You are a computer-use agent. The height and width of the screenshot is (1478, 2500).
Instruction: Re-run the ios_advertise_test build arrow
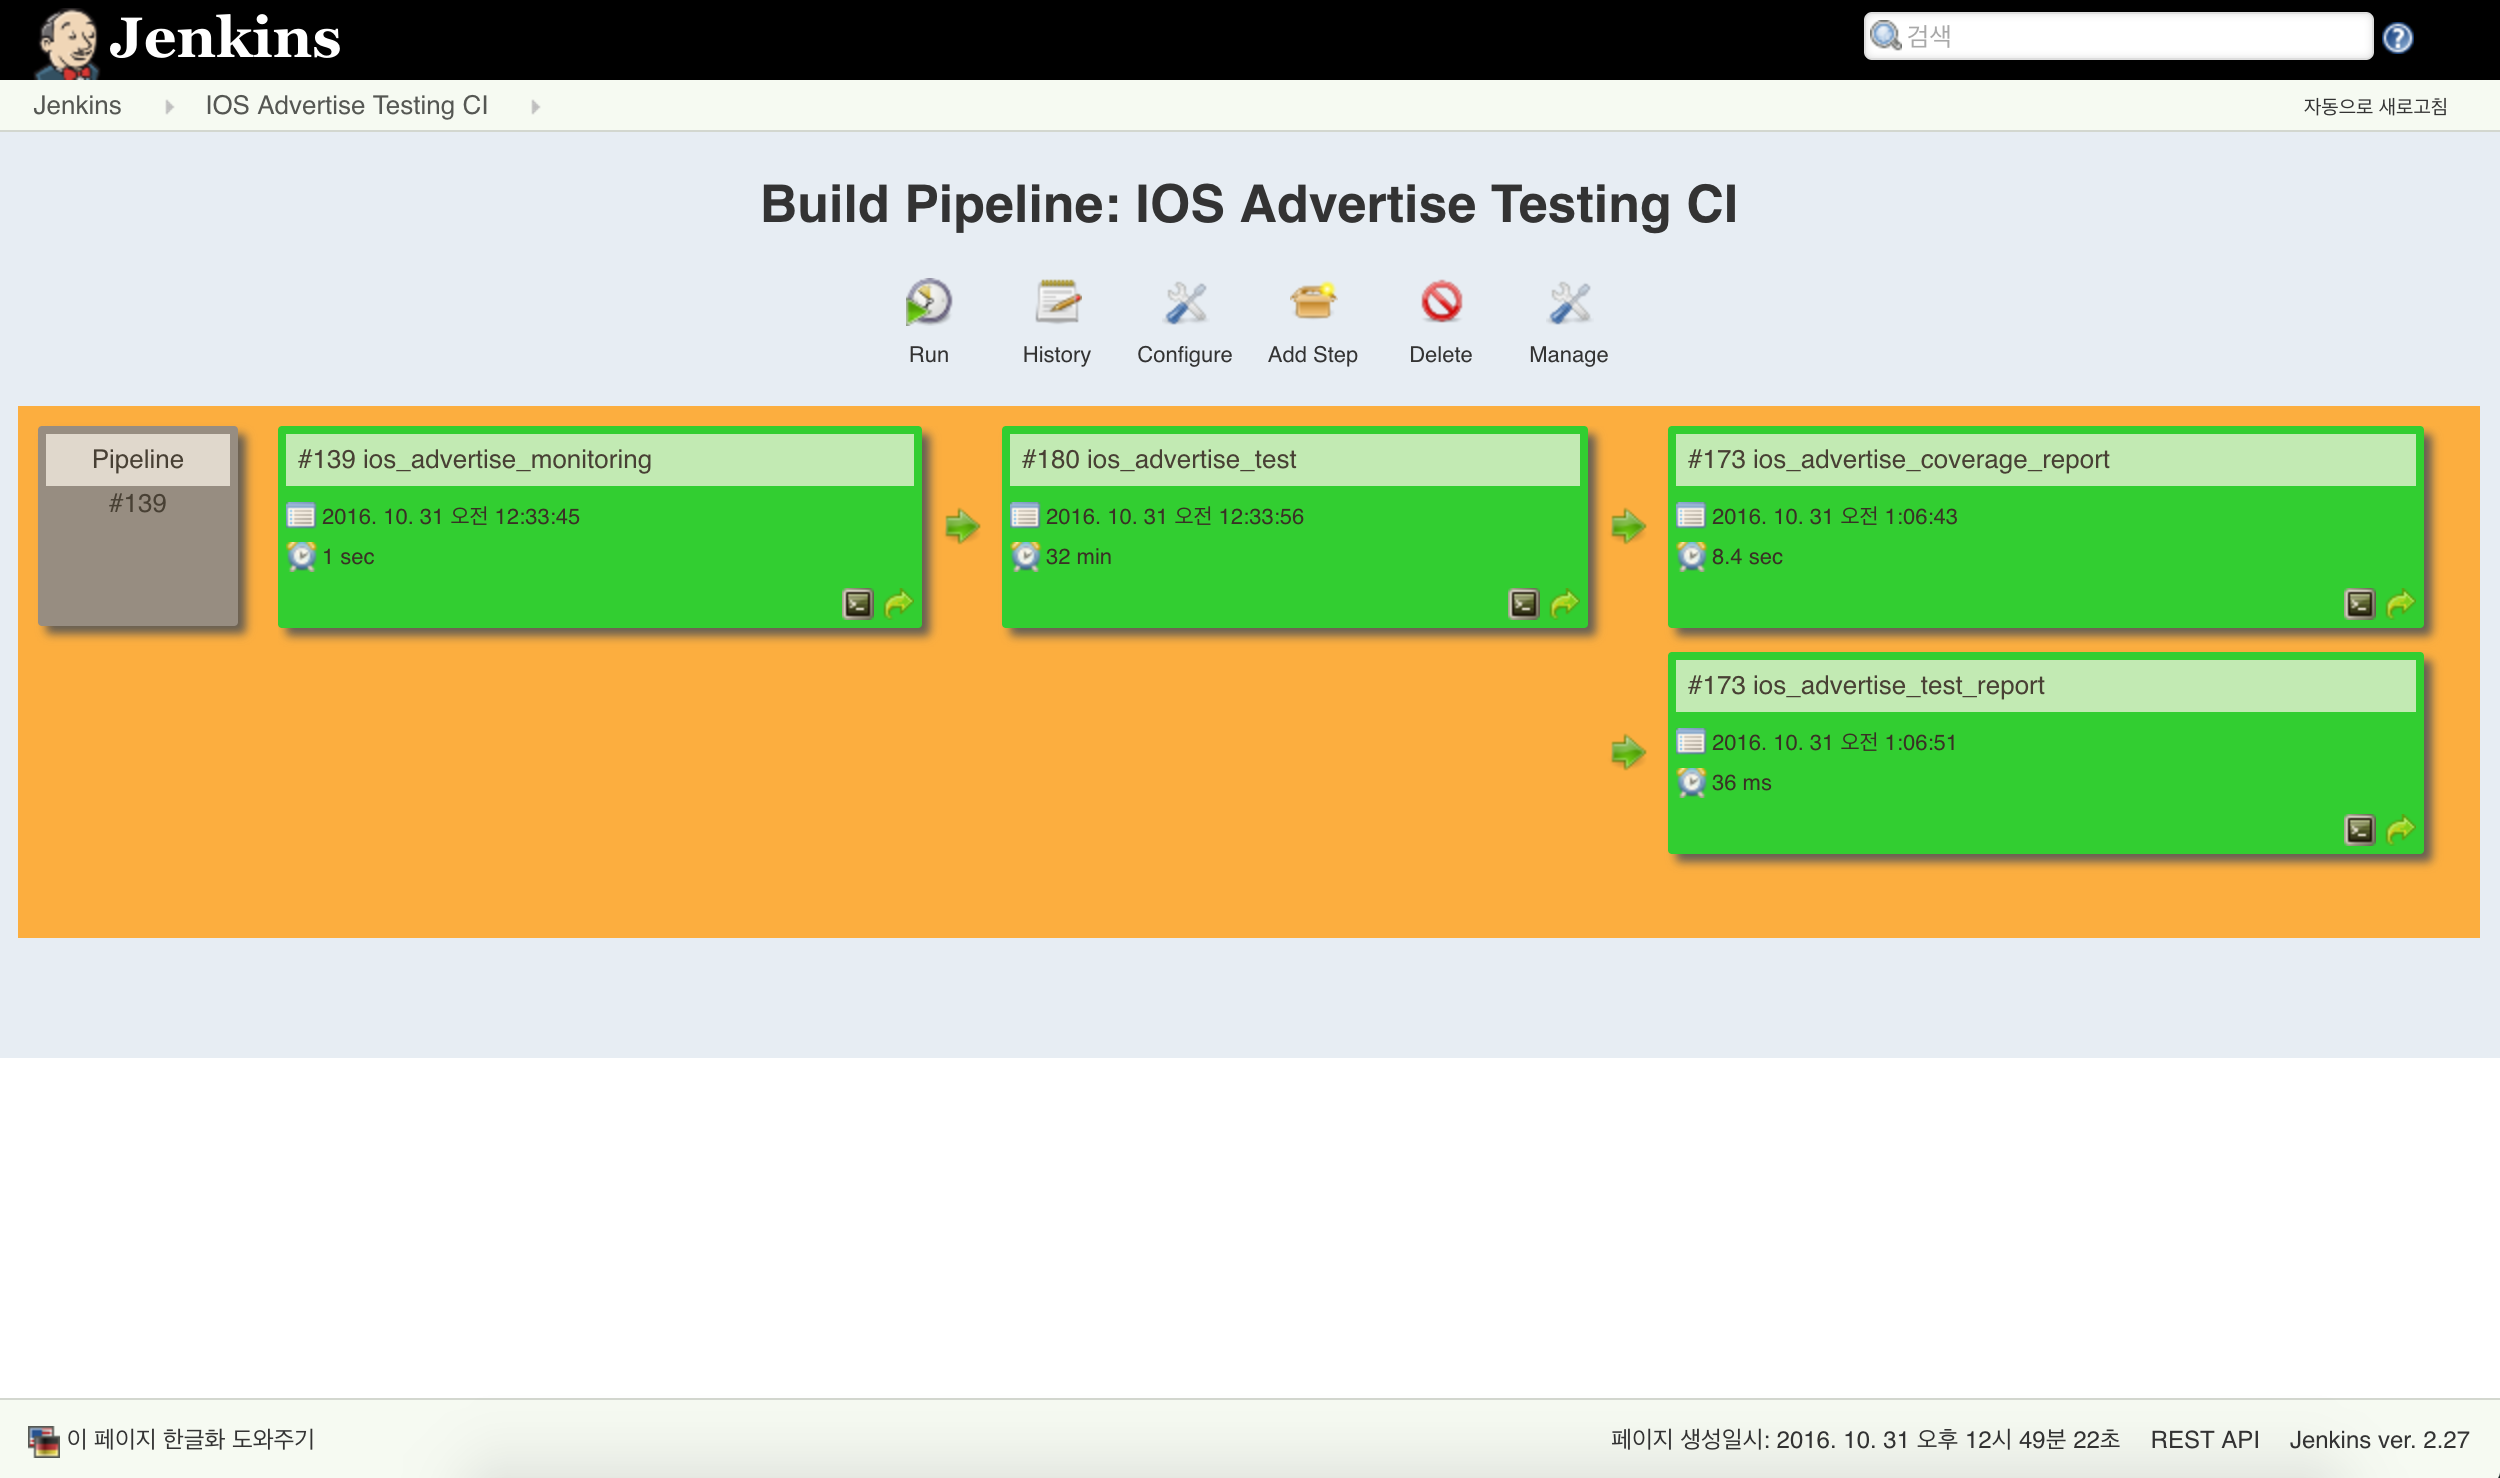1565,604
